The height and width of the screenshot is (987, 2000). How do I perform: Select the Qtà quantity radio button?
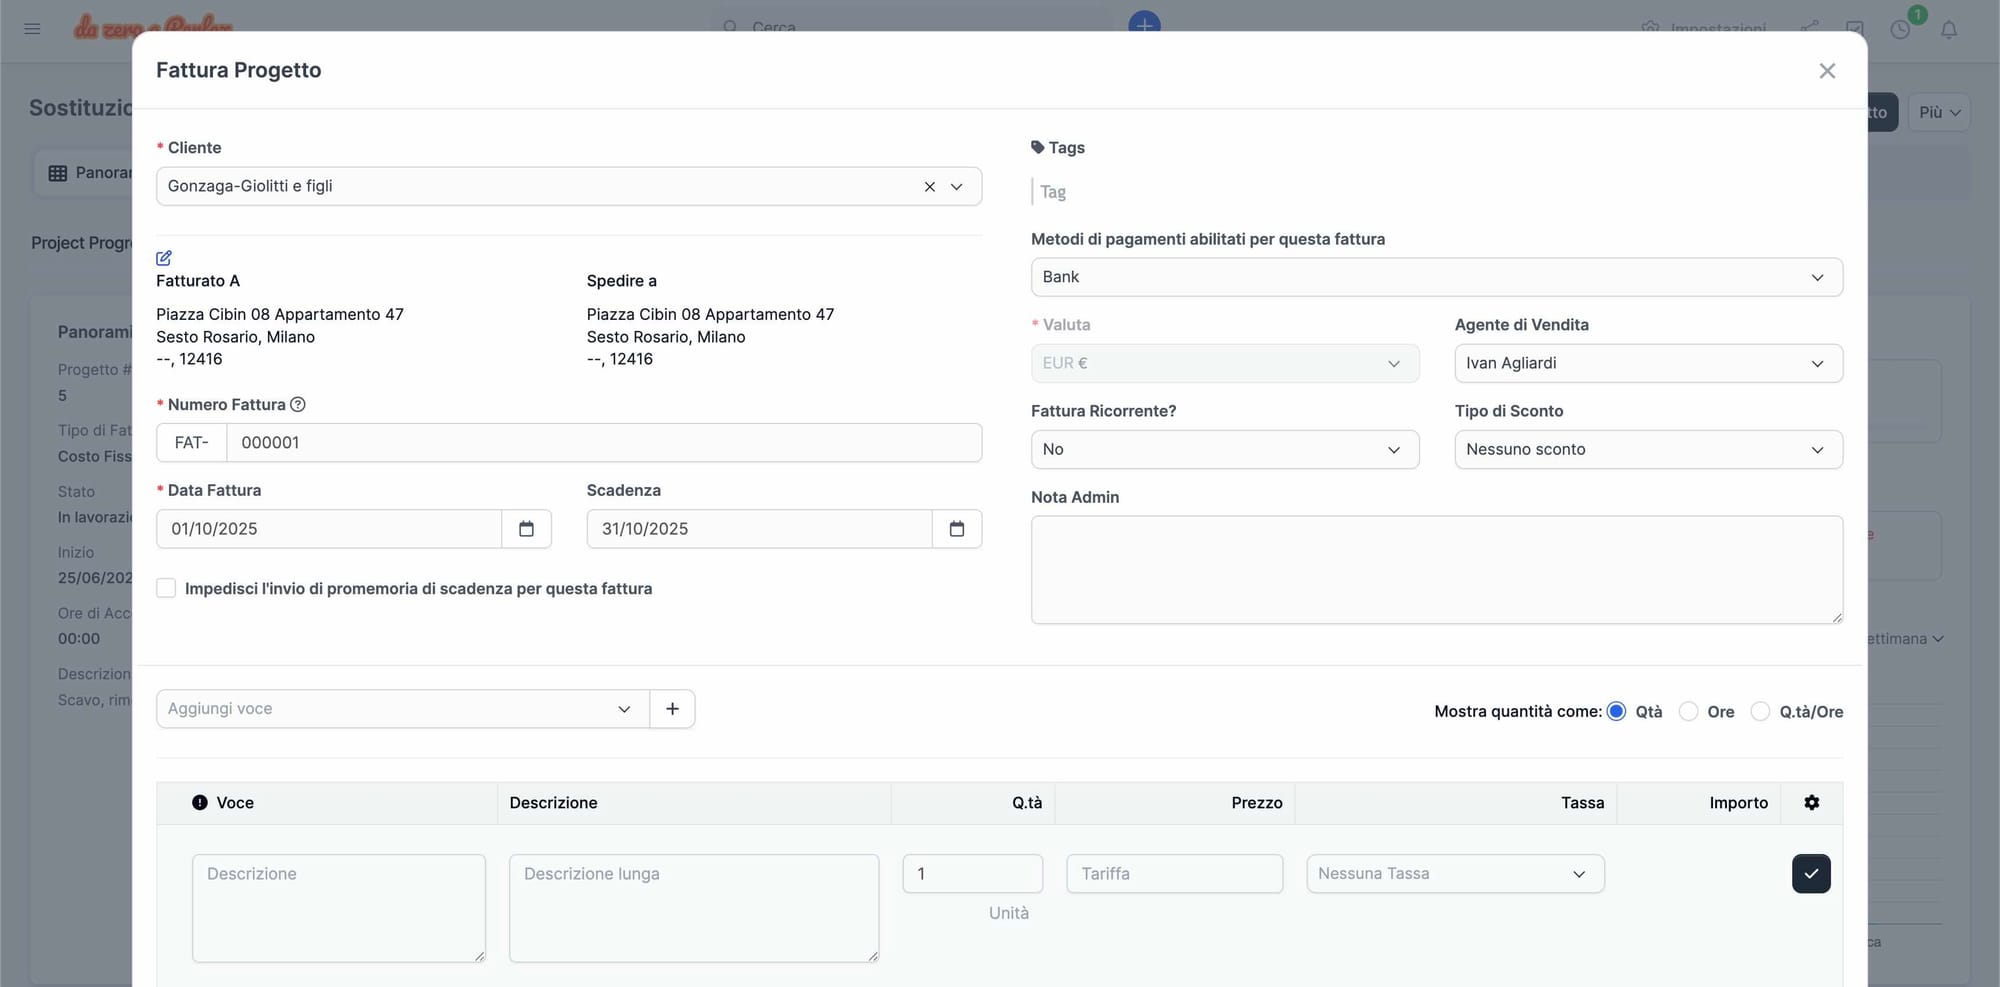(x=1616, y=712)
